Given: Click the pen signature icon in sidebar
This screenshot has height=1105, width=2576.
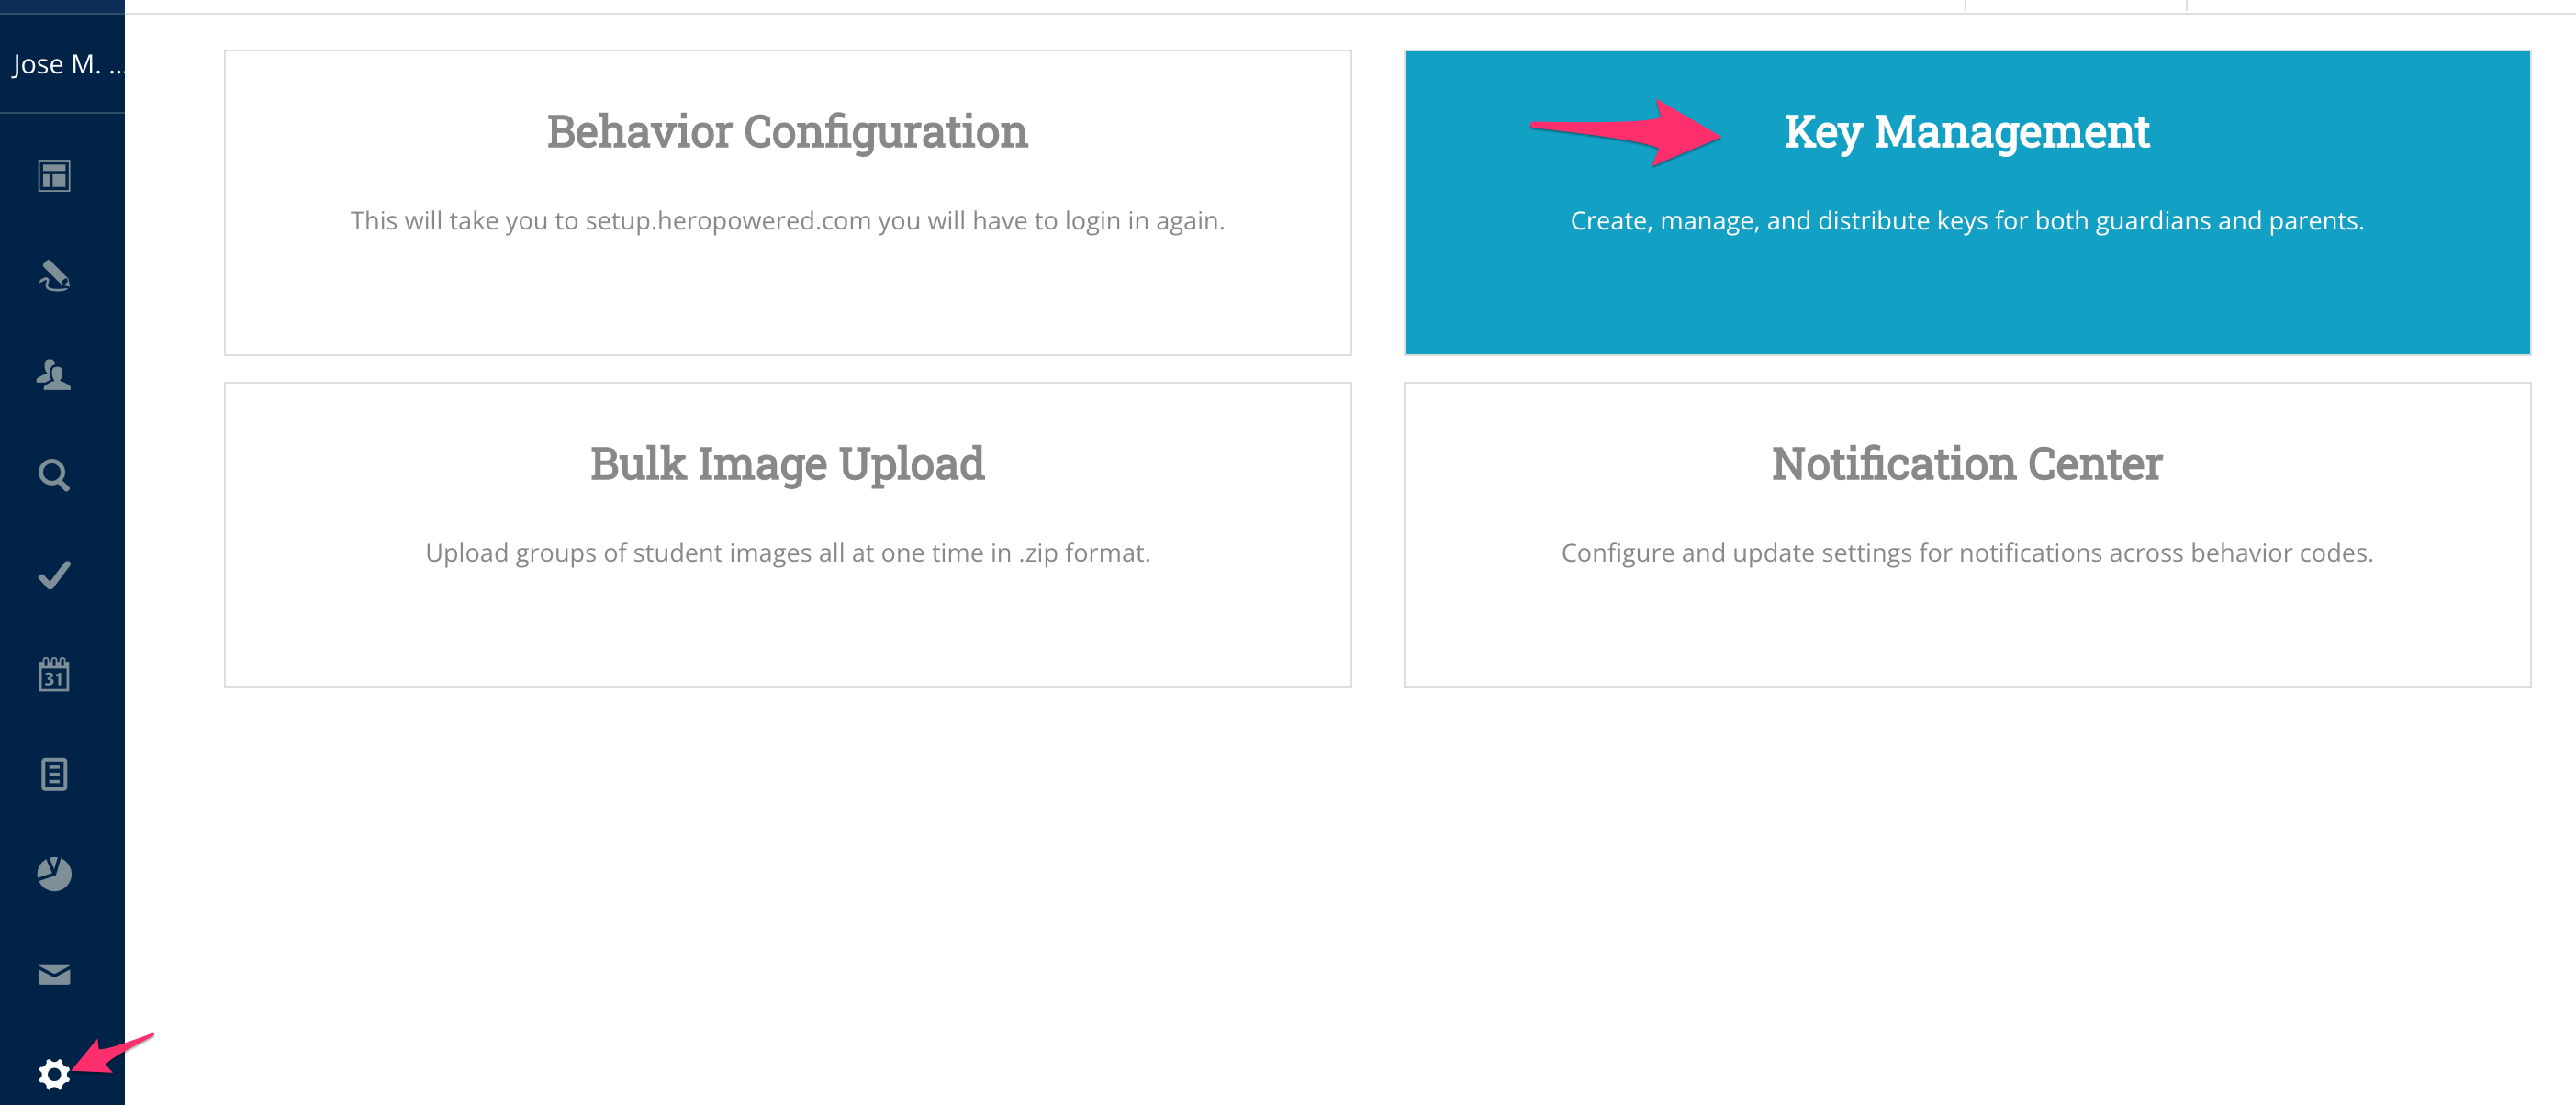Looking at the screenshot, I should (x=54, y=276).
